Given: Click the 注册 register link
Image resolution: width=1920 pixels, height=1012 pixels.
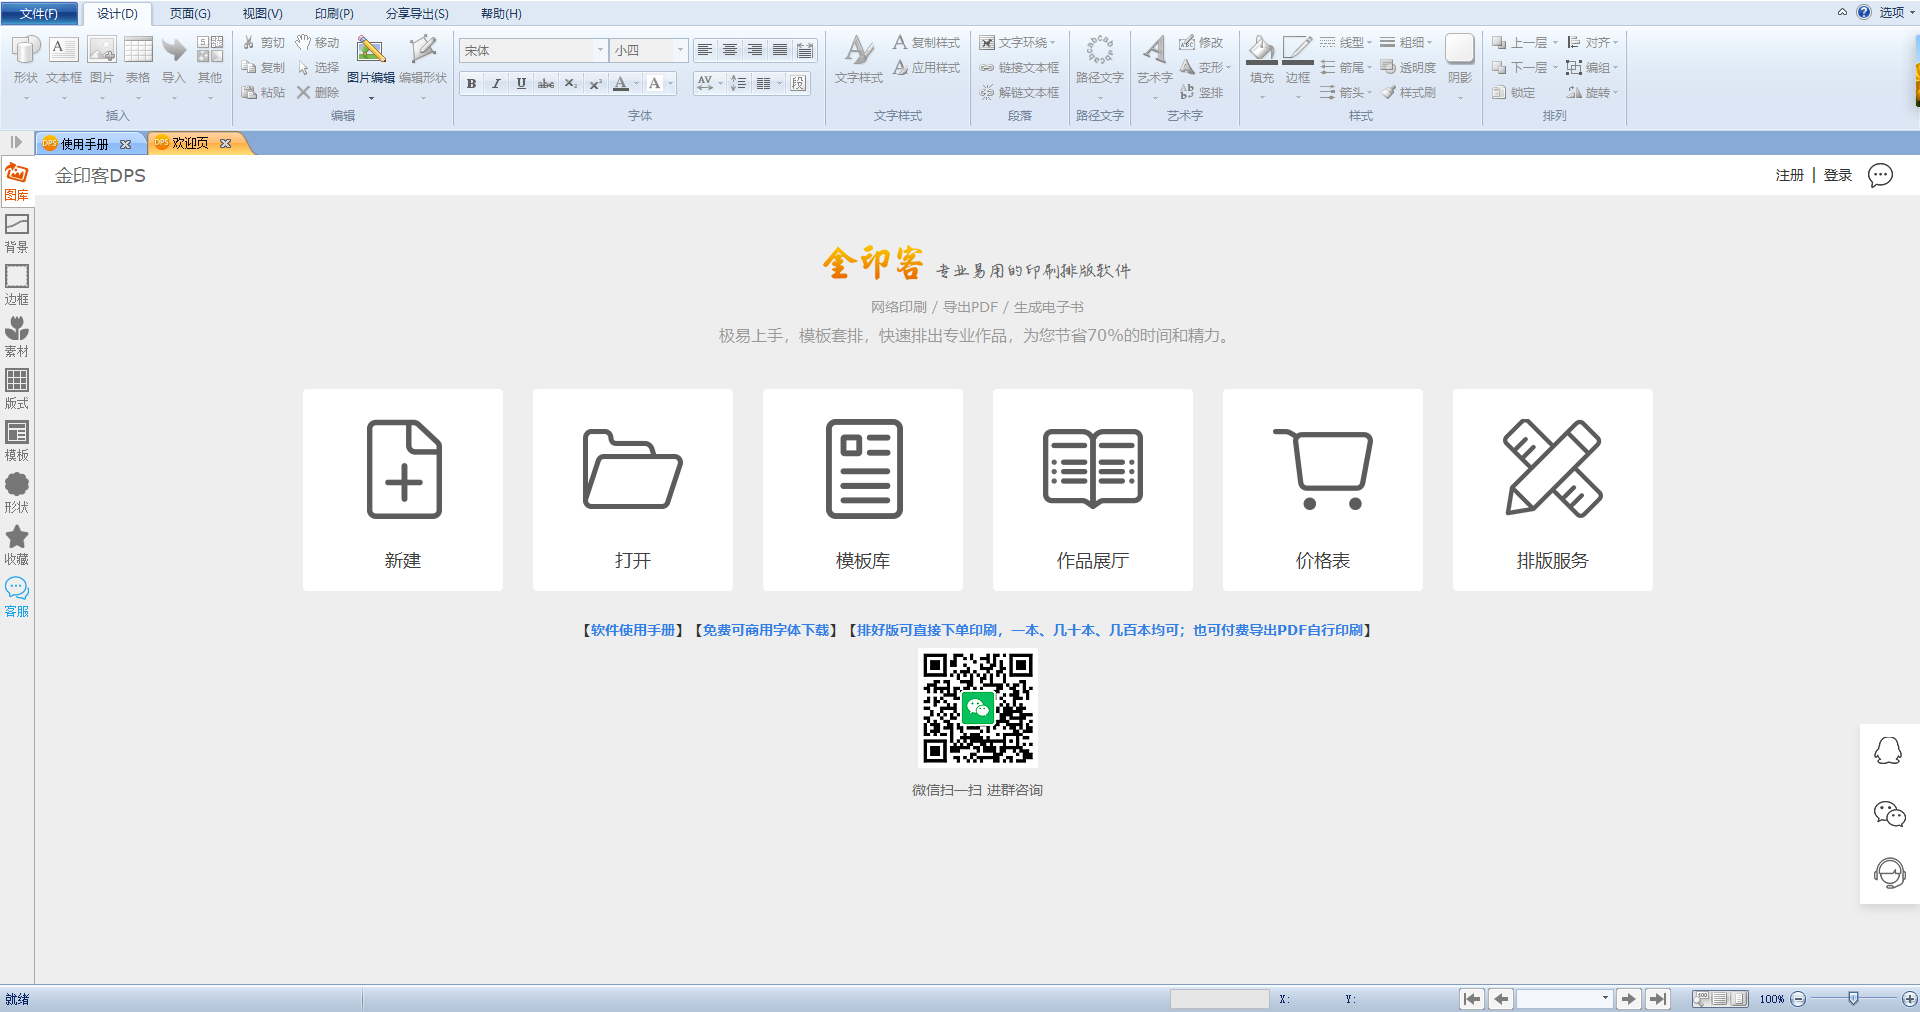Looking at the screenshot, I should [1789, 175].
